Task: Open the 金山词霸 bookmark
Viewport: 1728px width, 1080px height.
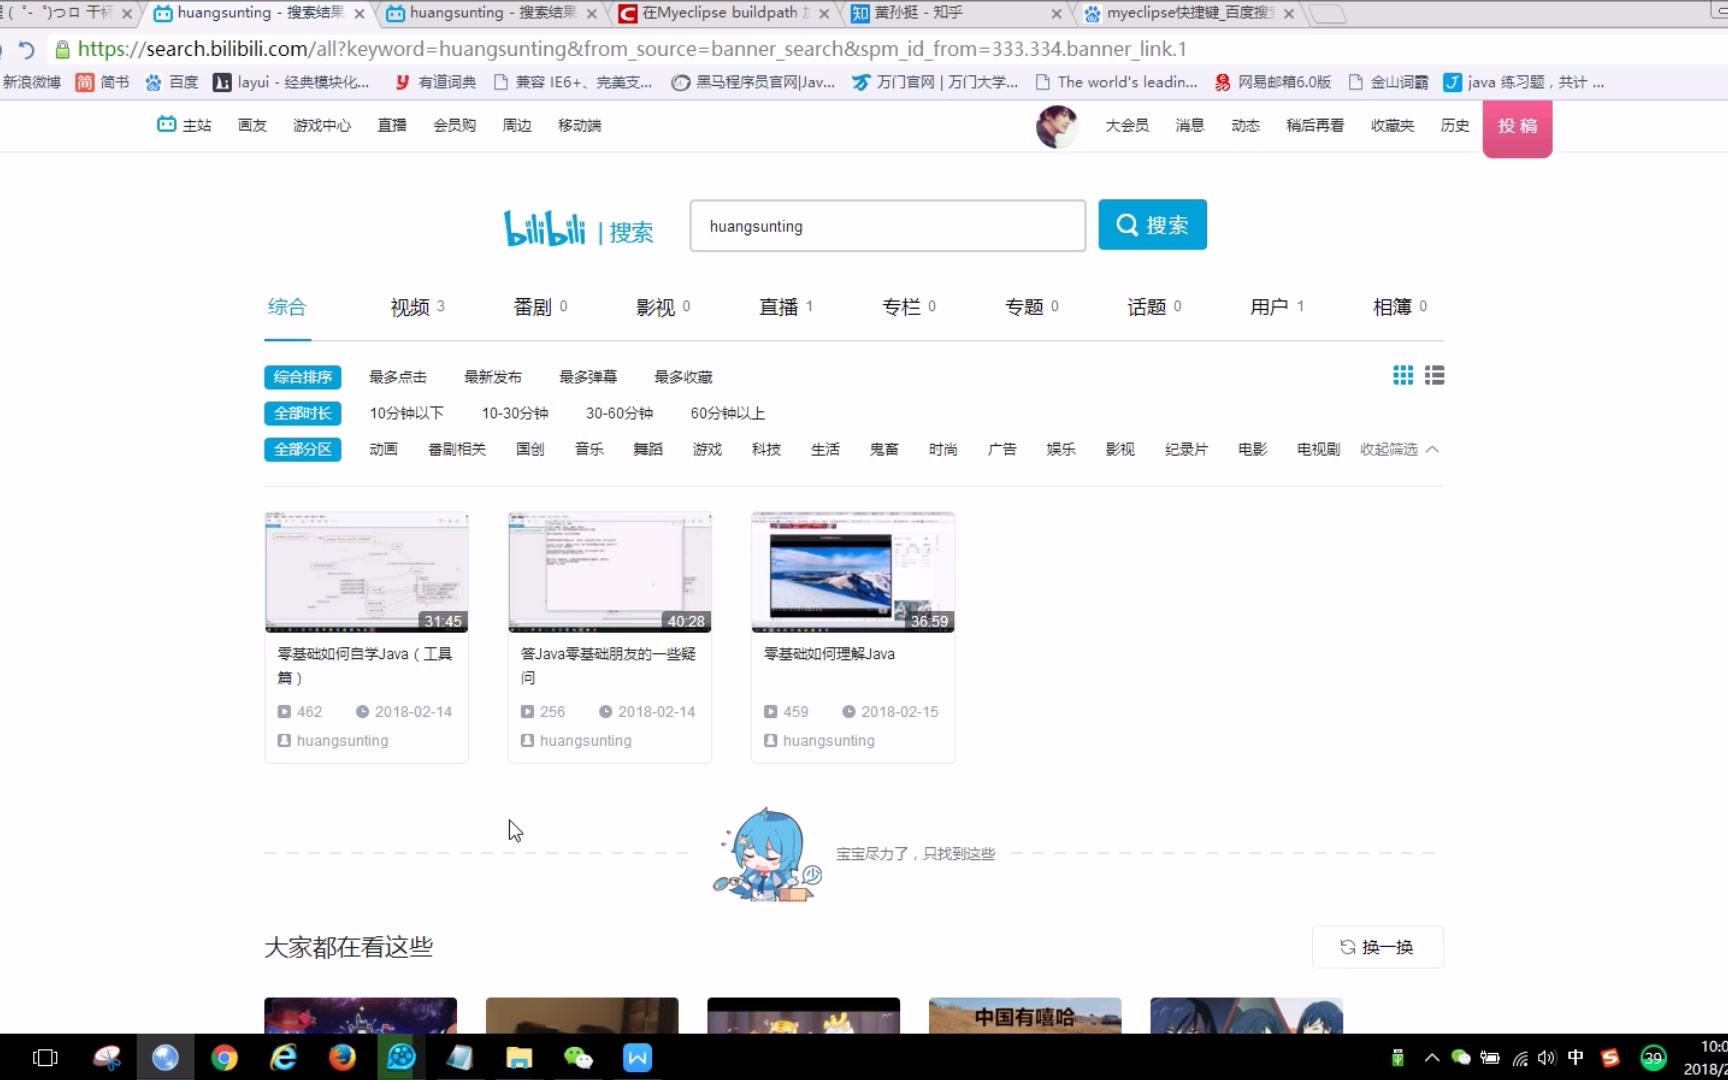Action: click(1388, 82)
